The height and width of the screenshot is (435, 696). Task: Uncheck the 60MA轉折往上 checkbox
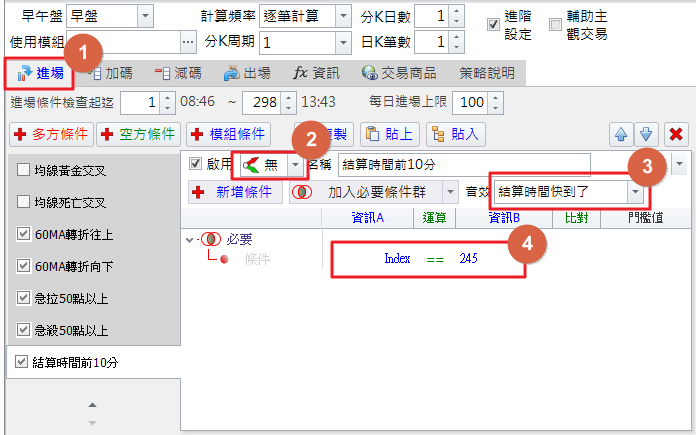point(23,233)
